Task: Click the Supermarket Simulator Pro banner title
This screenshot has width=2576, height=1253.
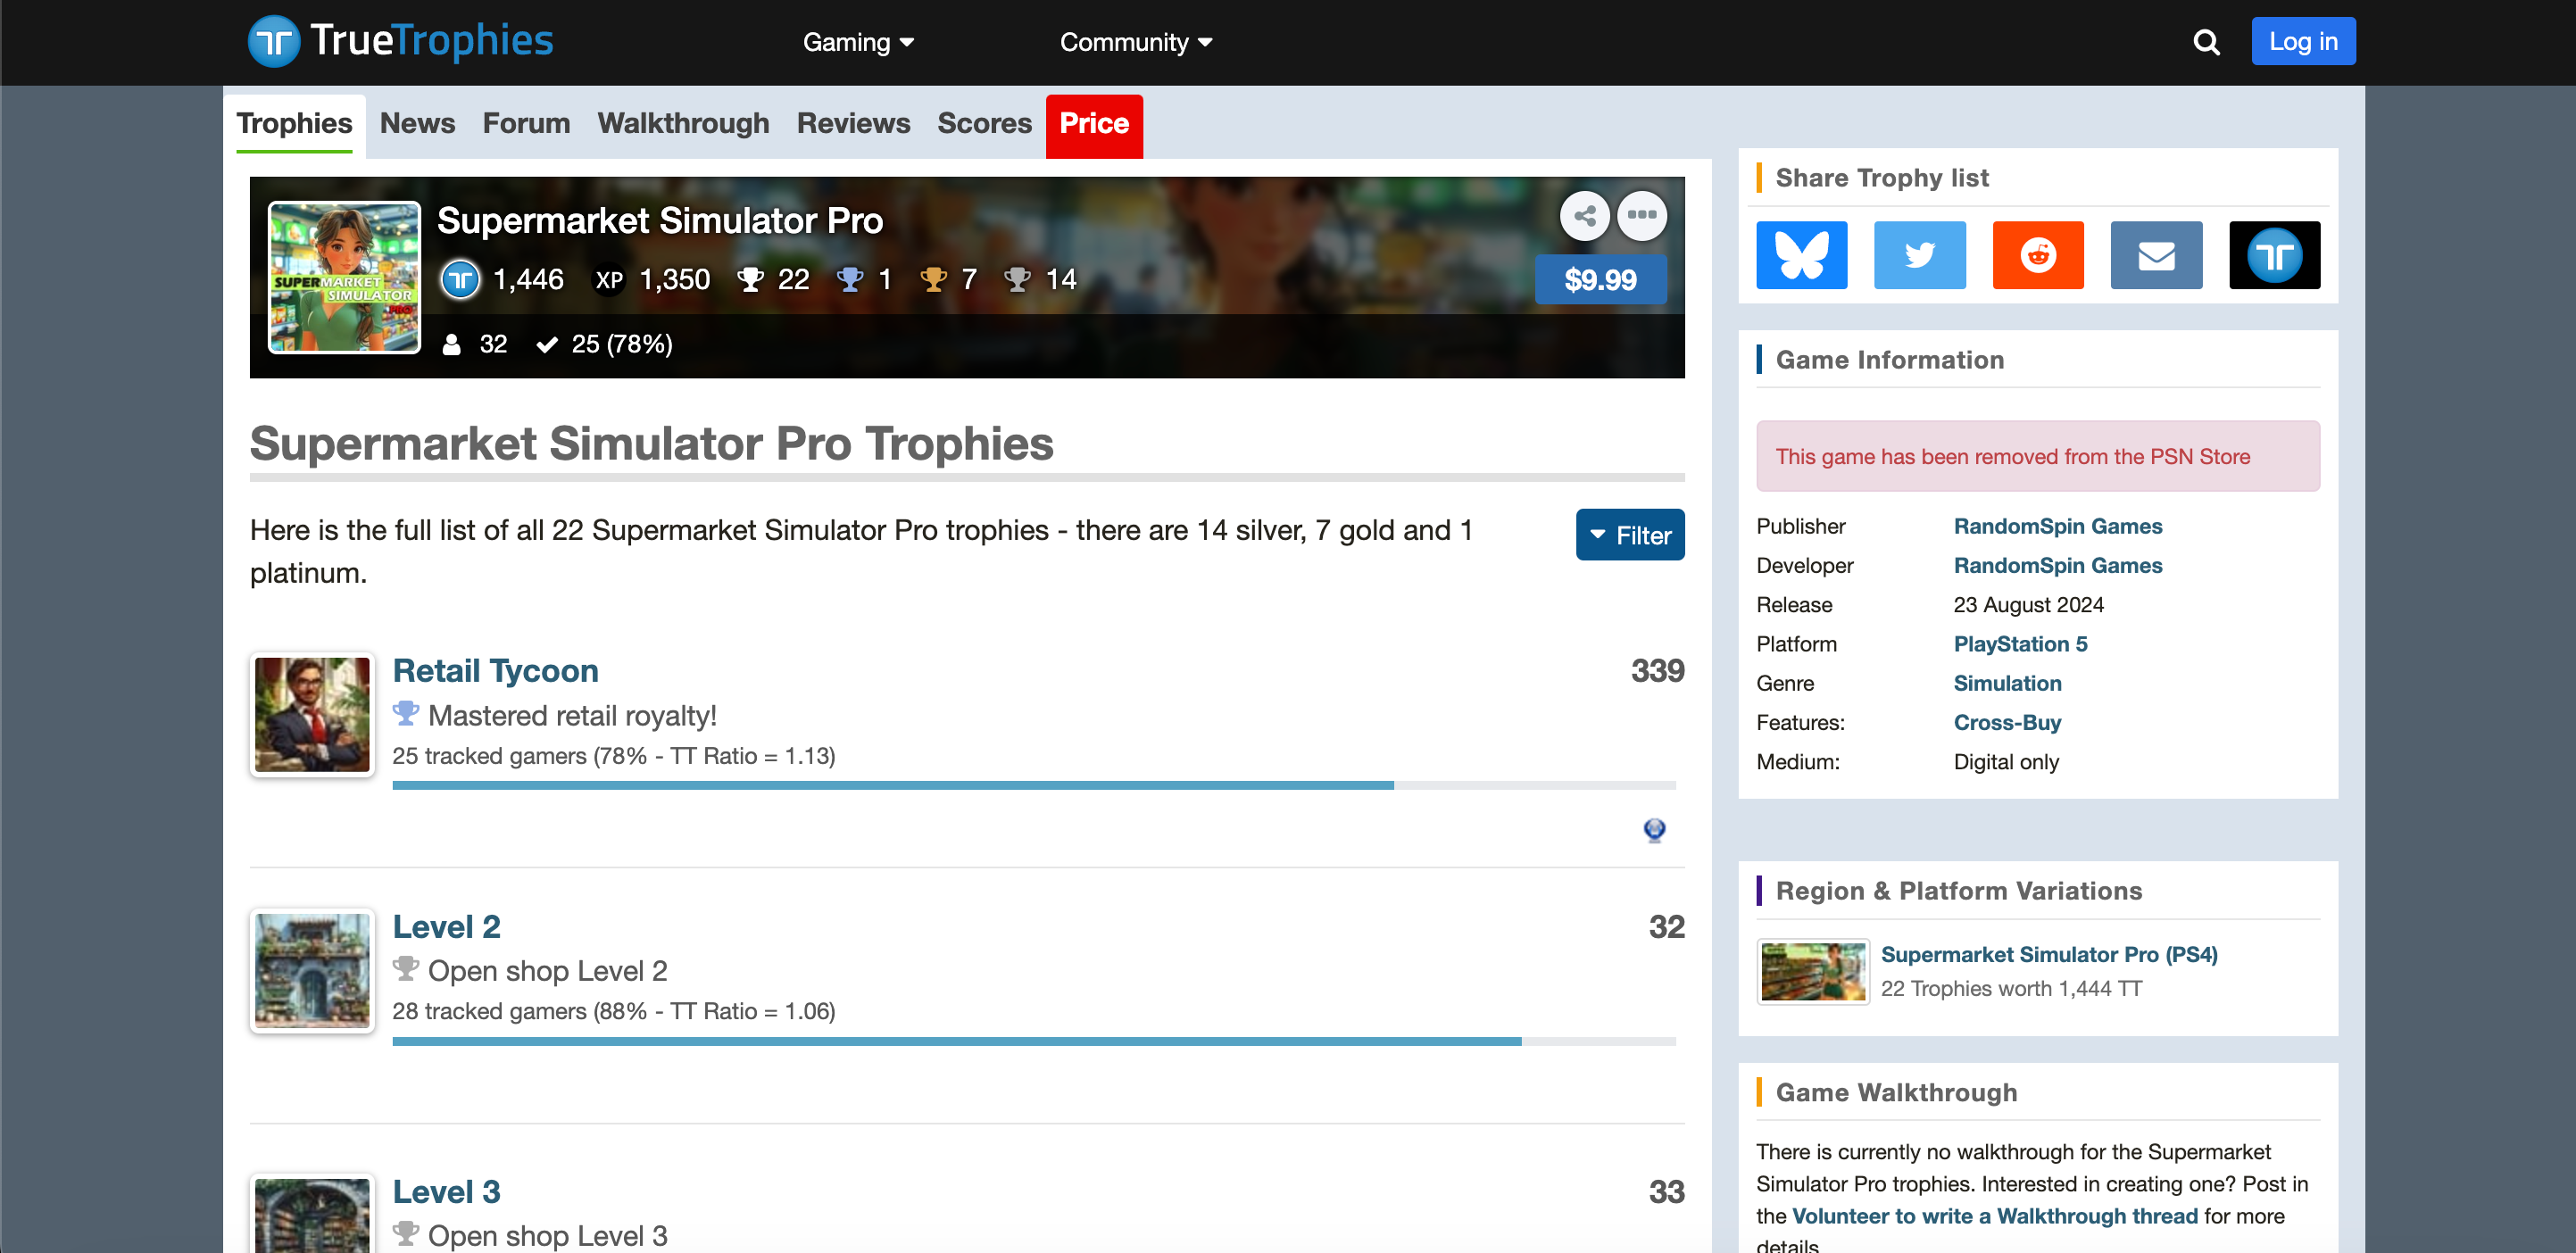Action: pos(660,220)
